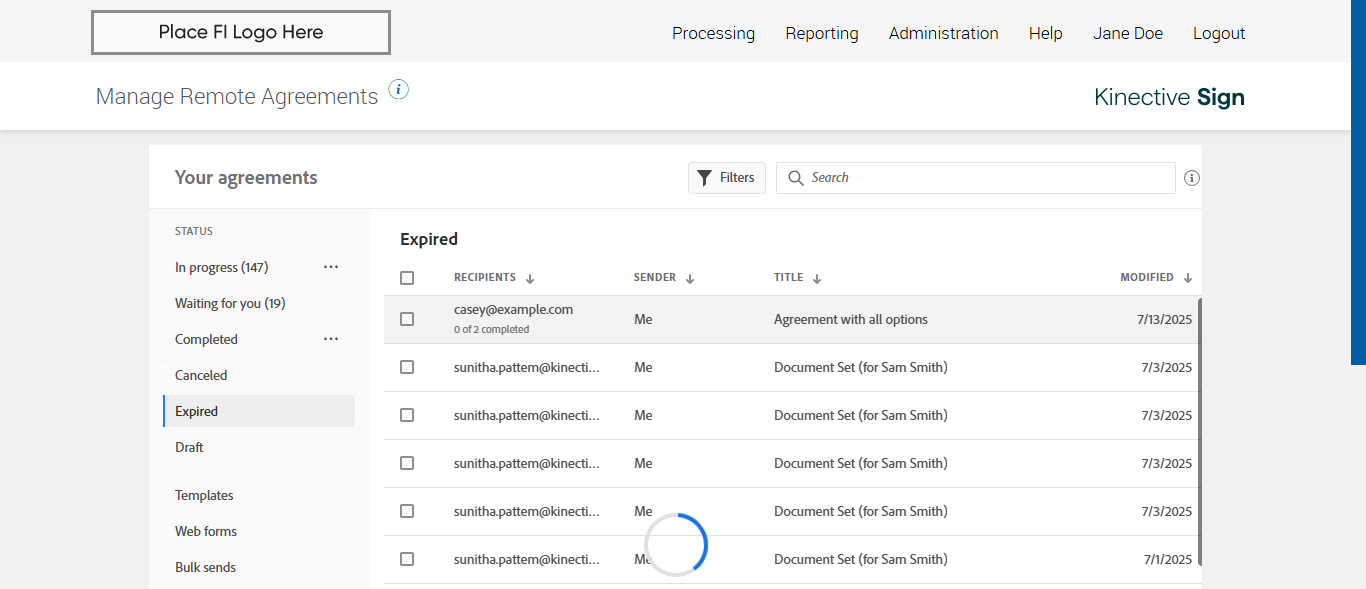Open the In progress more options ellipsis
The height and width of the screenshot is (589, 1366).
331,267
